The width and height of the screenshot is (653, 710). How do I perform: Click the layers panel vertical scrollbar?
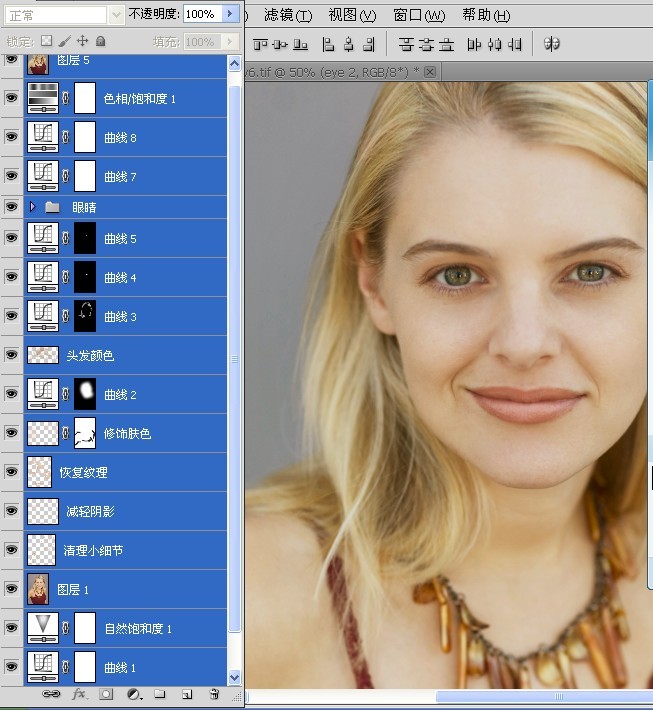tap(234, 359)
